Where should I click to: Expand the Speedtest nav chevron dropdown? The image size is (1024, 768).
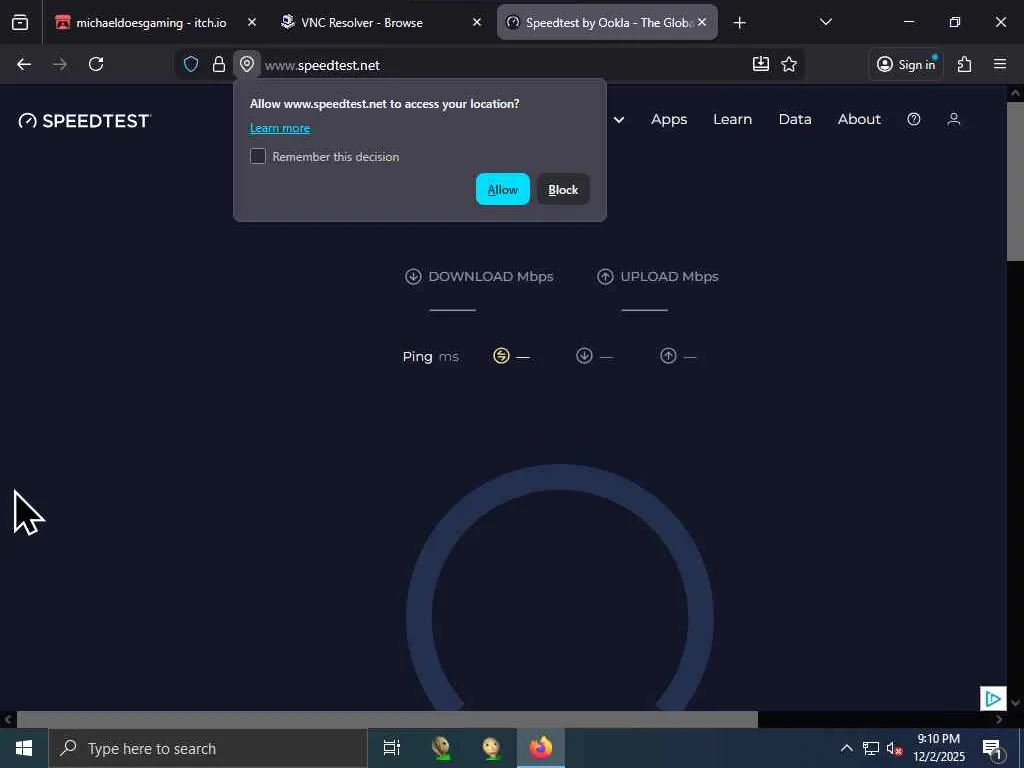618,120
